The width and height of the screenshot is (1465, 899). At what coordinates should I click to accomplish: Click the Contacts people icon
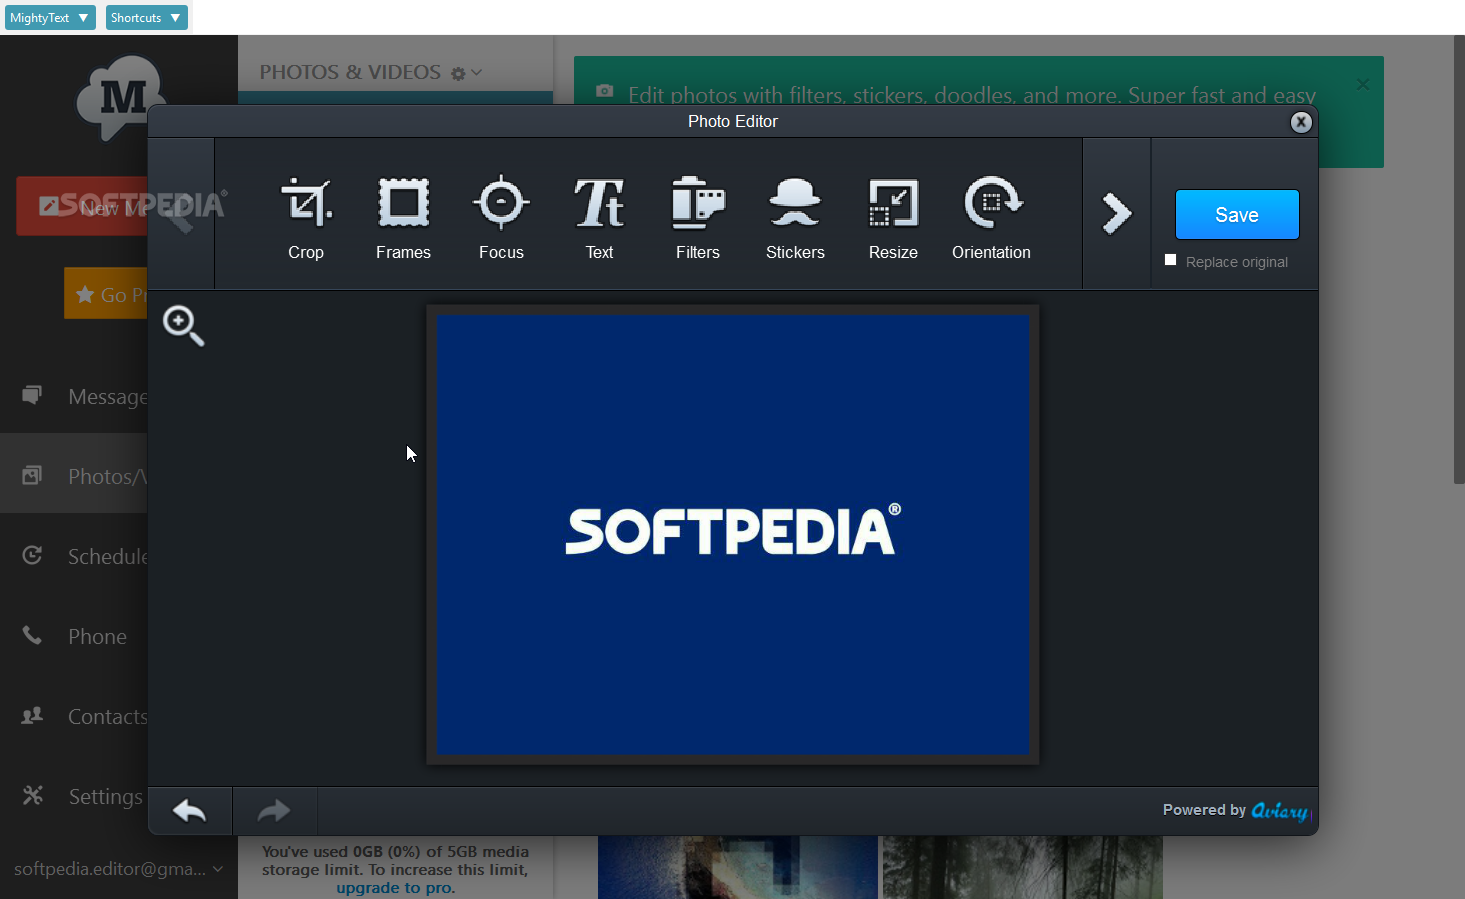[x=32, y=715]
